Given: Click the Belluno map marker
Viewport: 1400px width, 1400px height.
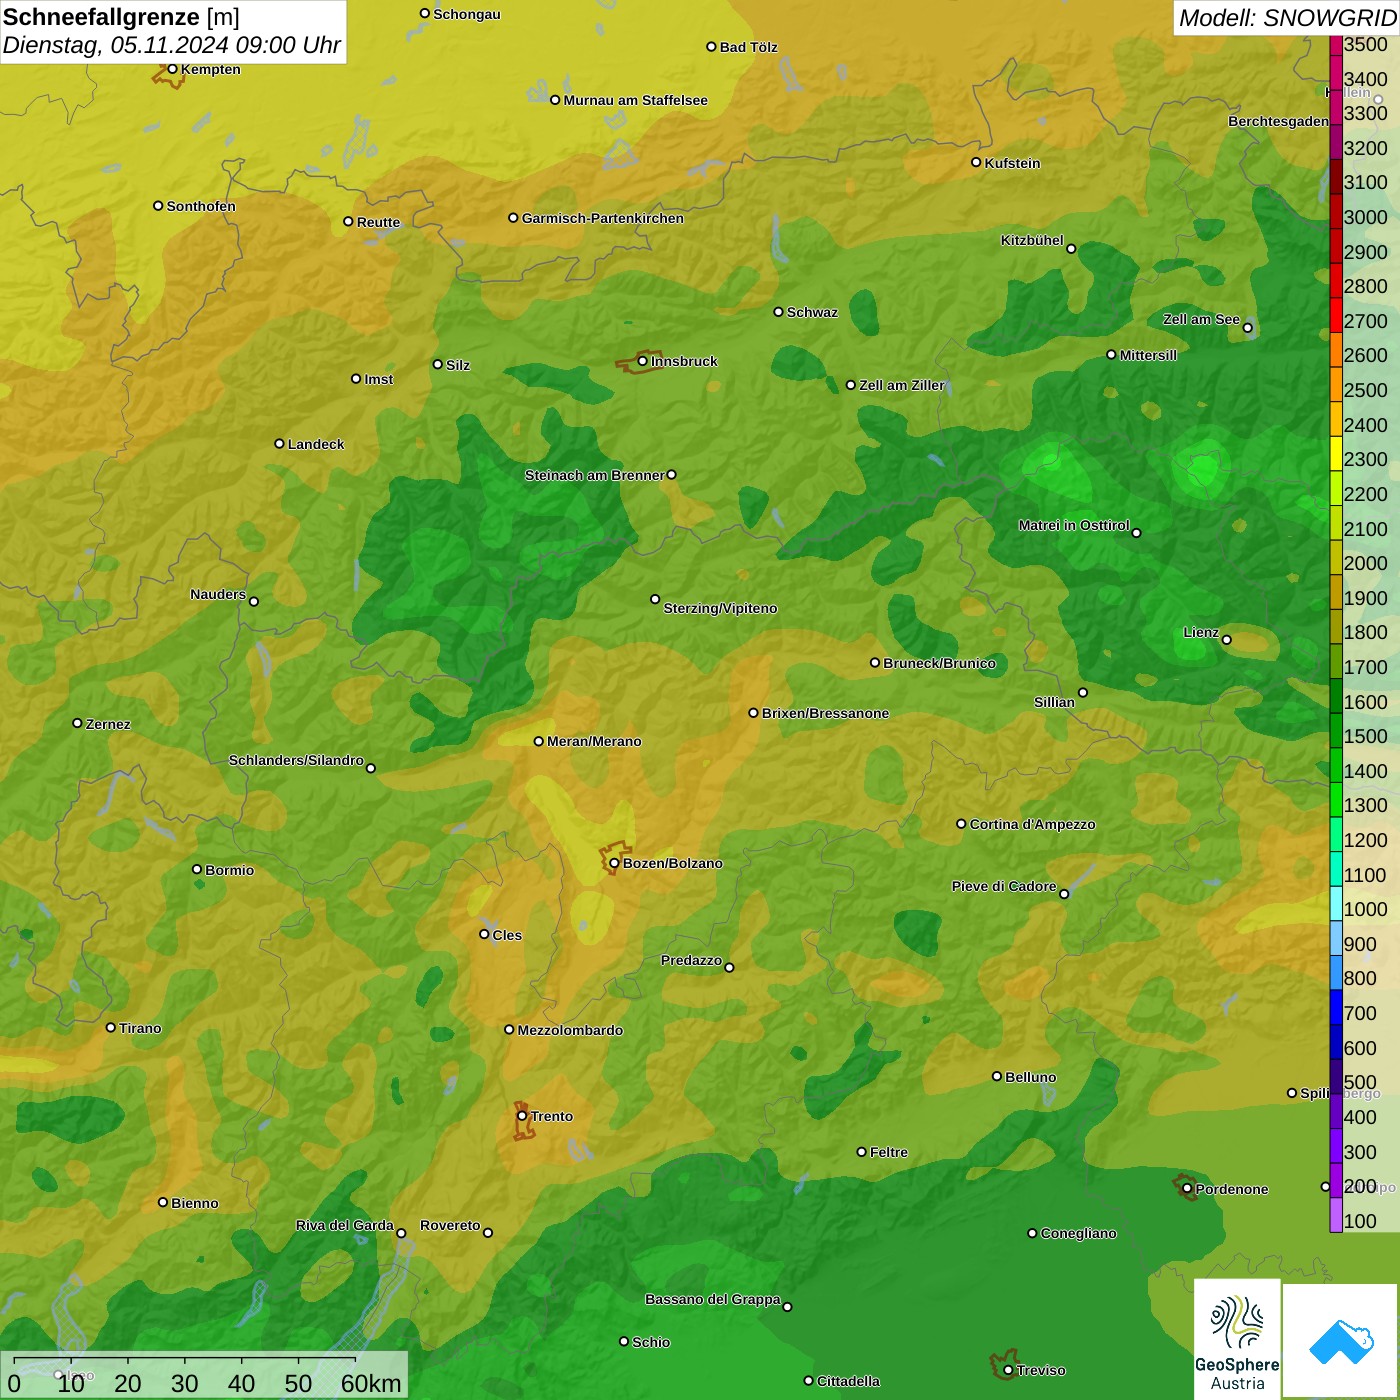Looking at the screenshot, I should pos(996,1076).
